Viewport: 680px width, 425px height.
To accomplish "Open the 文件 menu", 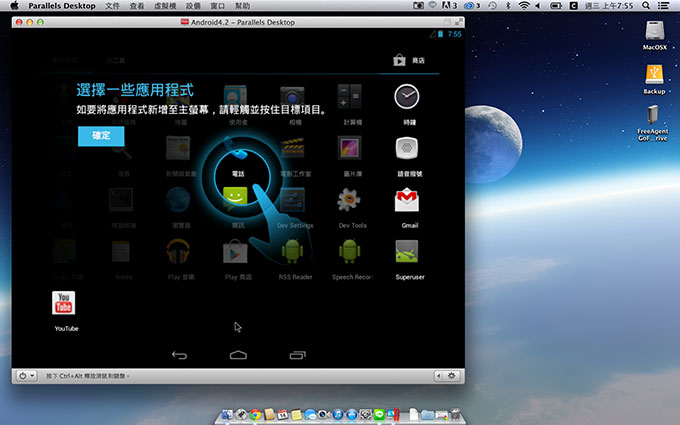I will pos(112,6).
